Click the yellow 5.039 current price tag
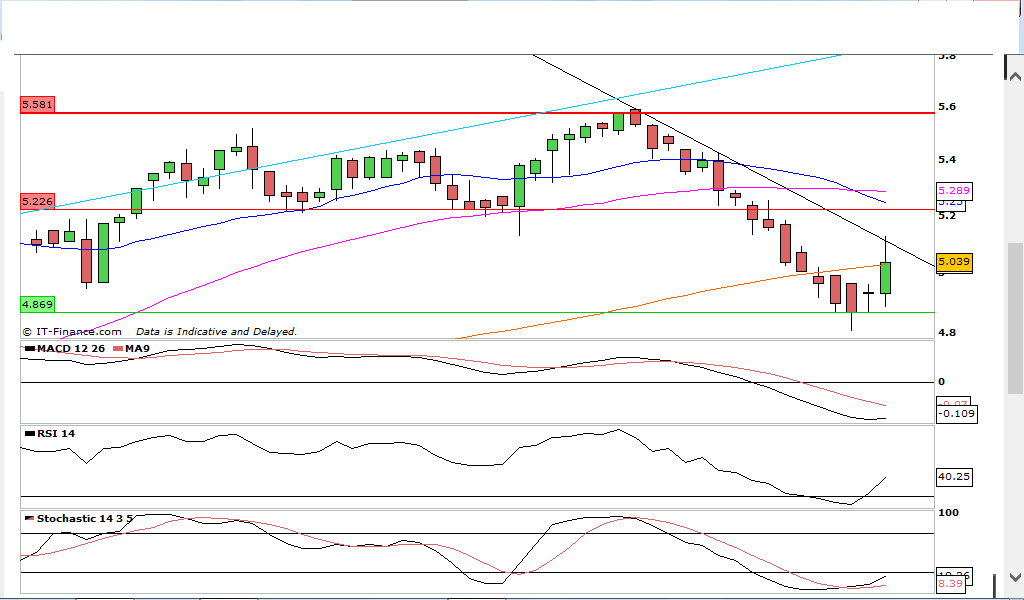This screenshot has height=600, width=1024. (953, 262)
